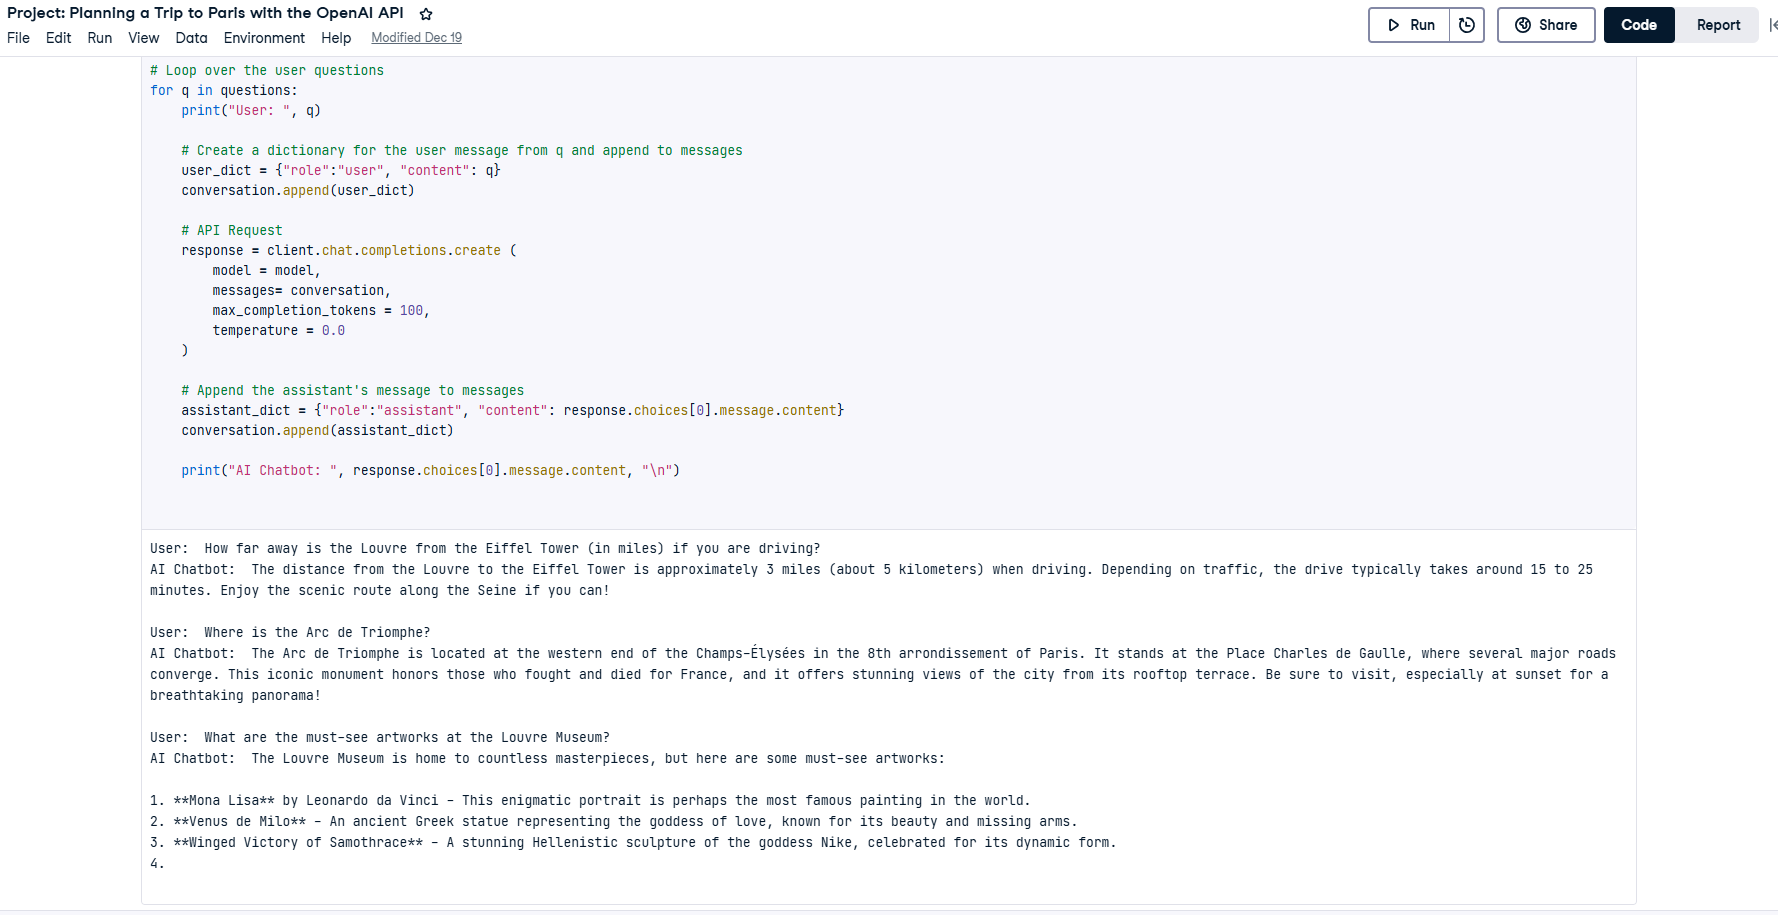Screen dimensions: 1778x915
Task: Open the File menu
Action: pyautogui.click(x=18, y=38)
